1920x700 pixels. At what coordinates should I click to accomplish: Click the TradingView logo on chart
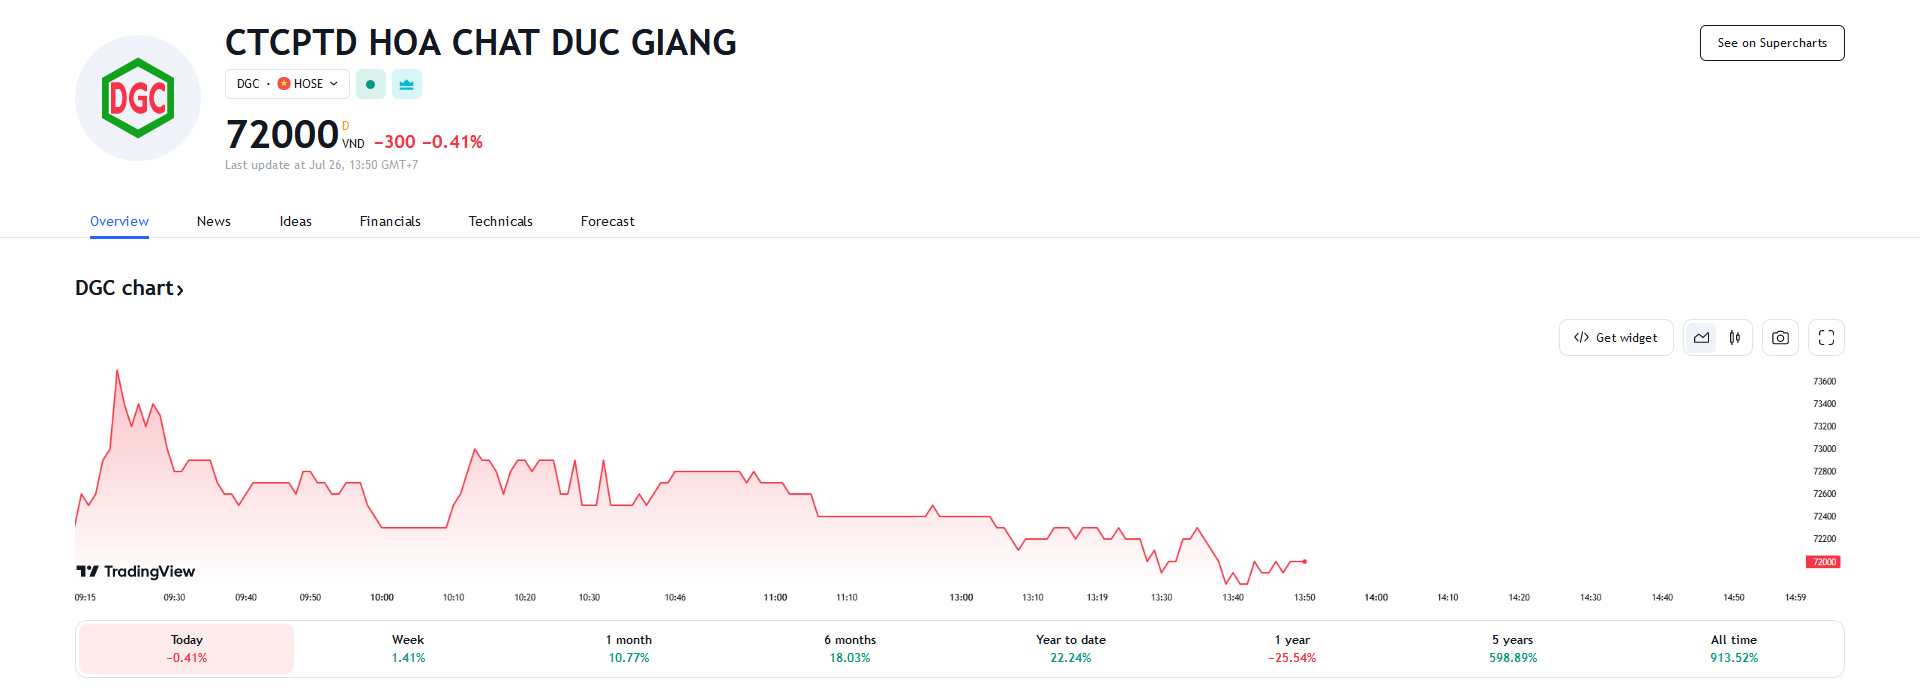(x=136, y=571)
